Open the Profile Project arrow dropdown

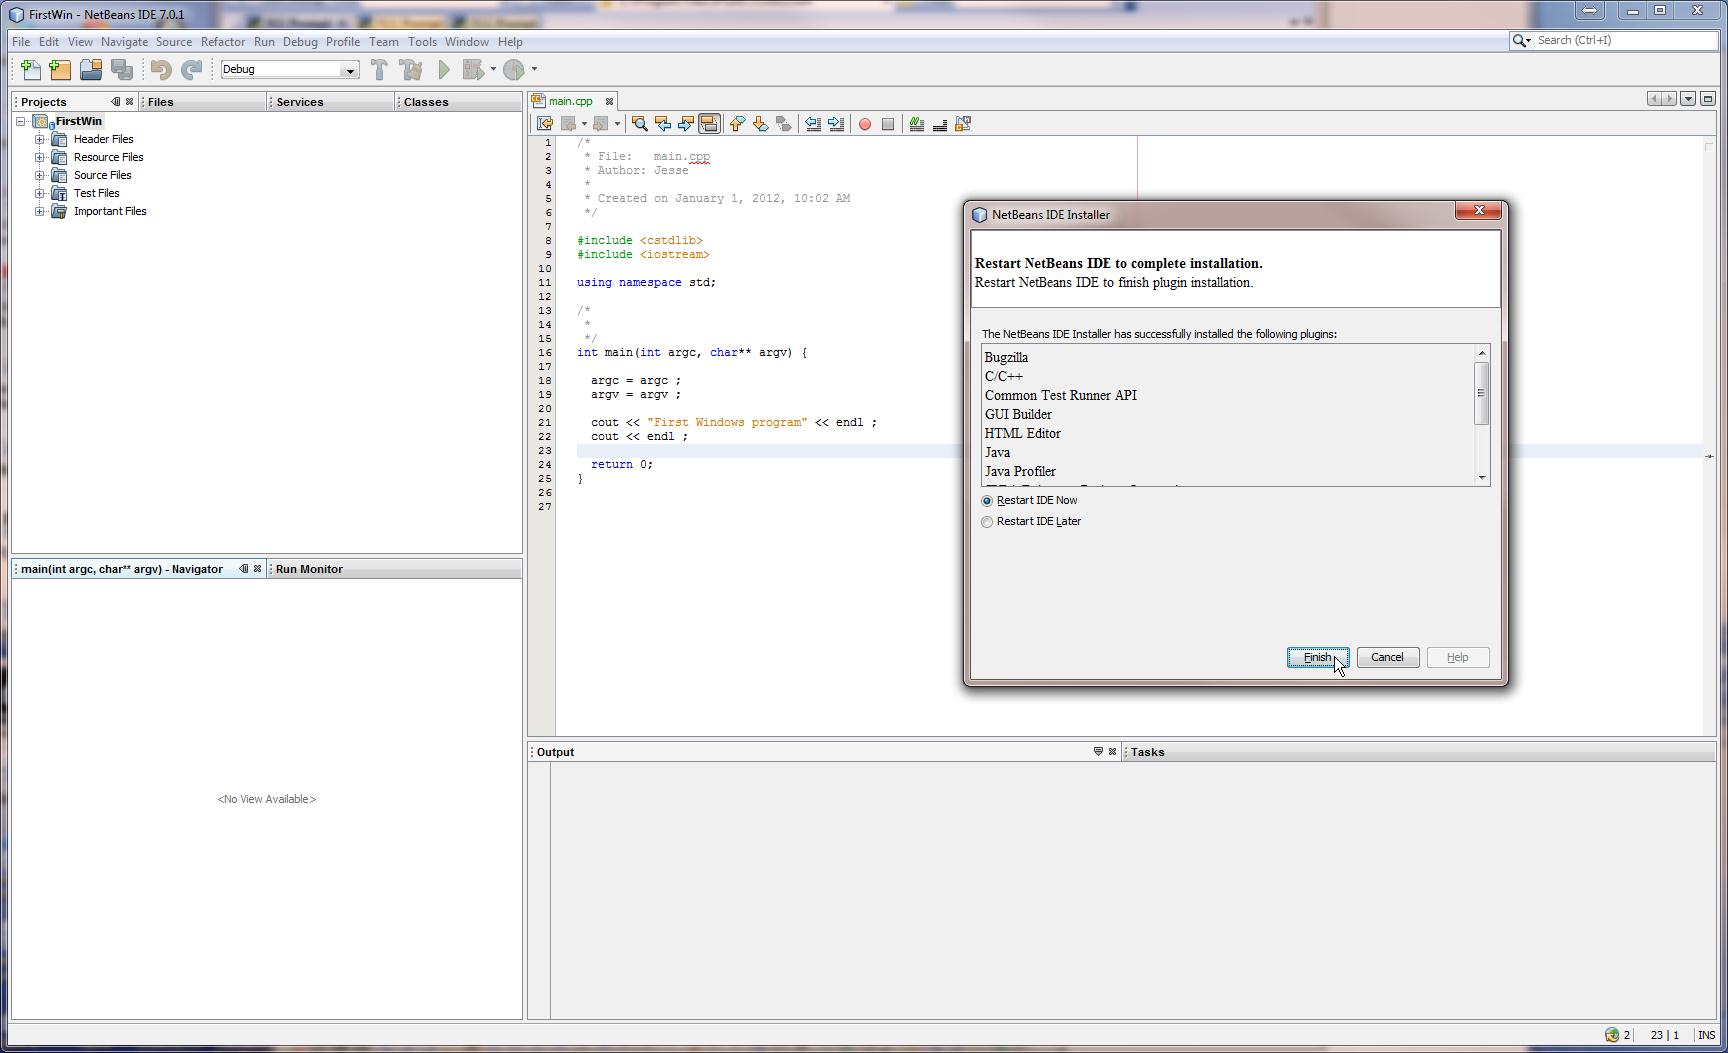click(x=534, y=69)
